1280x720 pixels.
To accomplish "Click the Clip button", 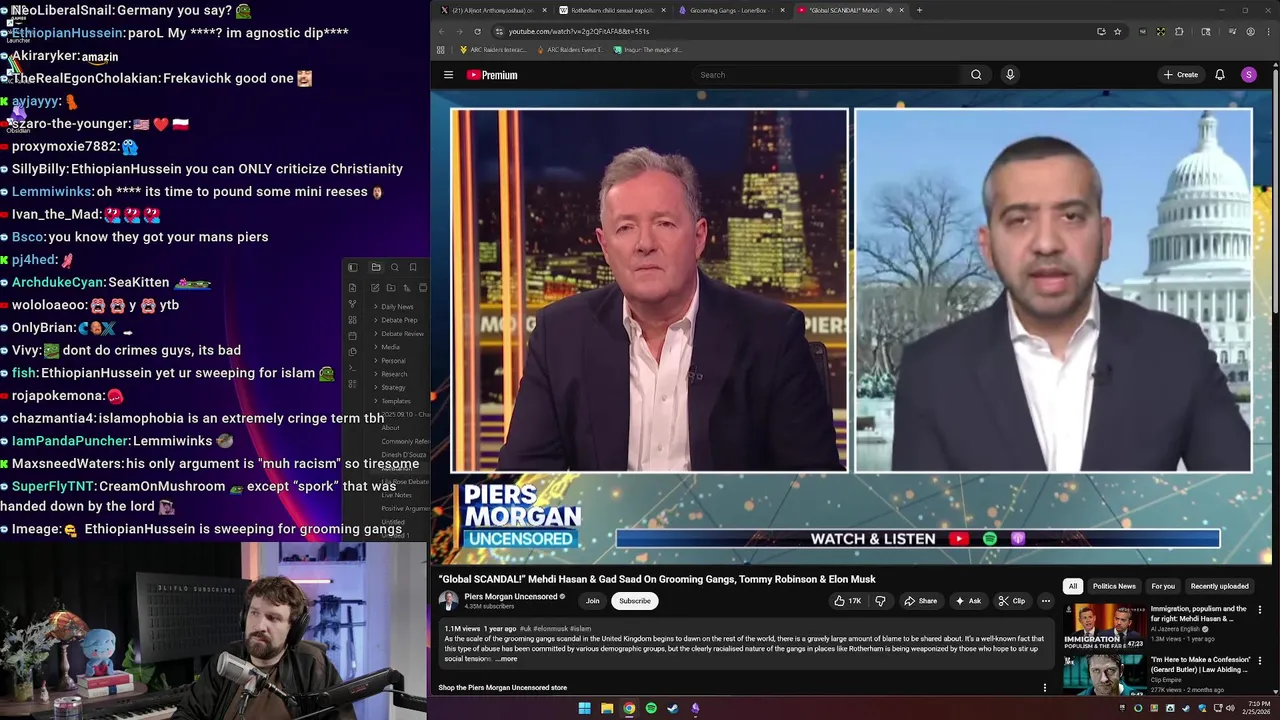I will point(1012,601).
